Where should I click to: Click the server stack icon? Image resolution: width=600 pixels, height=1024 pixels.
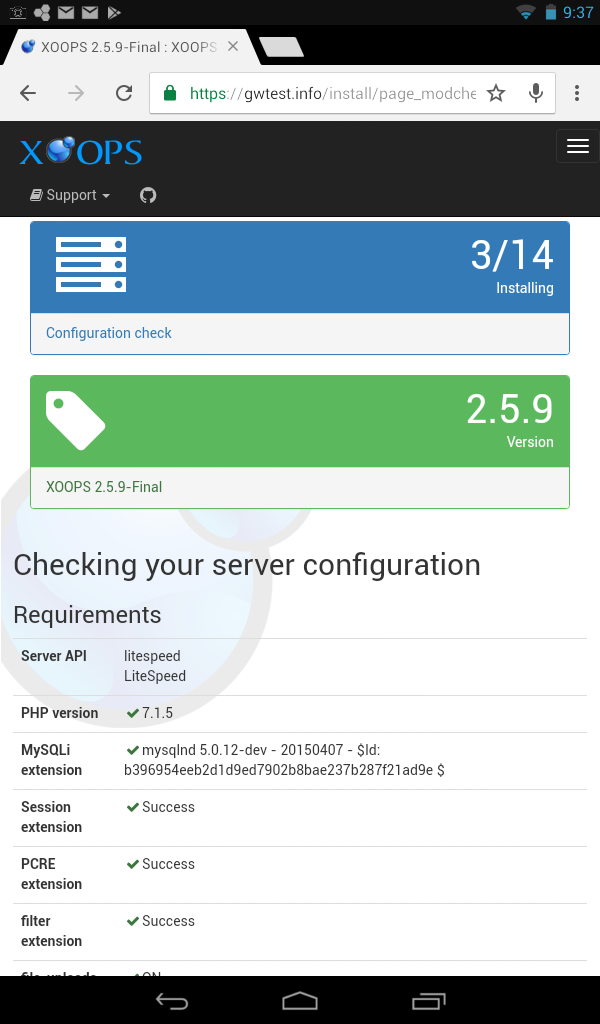click(x=91, y=264)
